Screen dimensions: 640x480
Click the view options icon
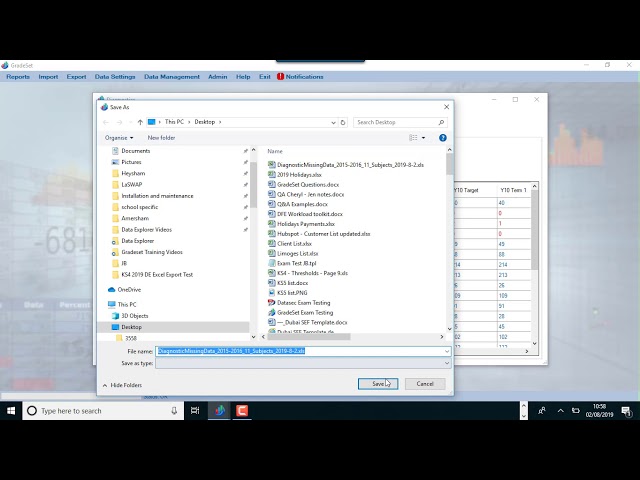(x=413, y=138)
